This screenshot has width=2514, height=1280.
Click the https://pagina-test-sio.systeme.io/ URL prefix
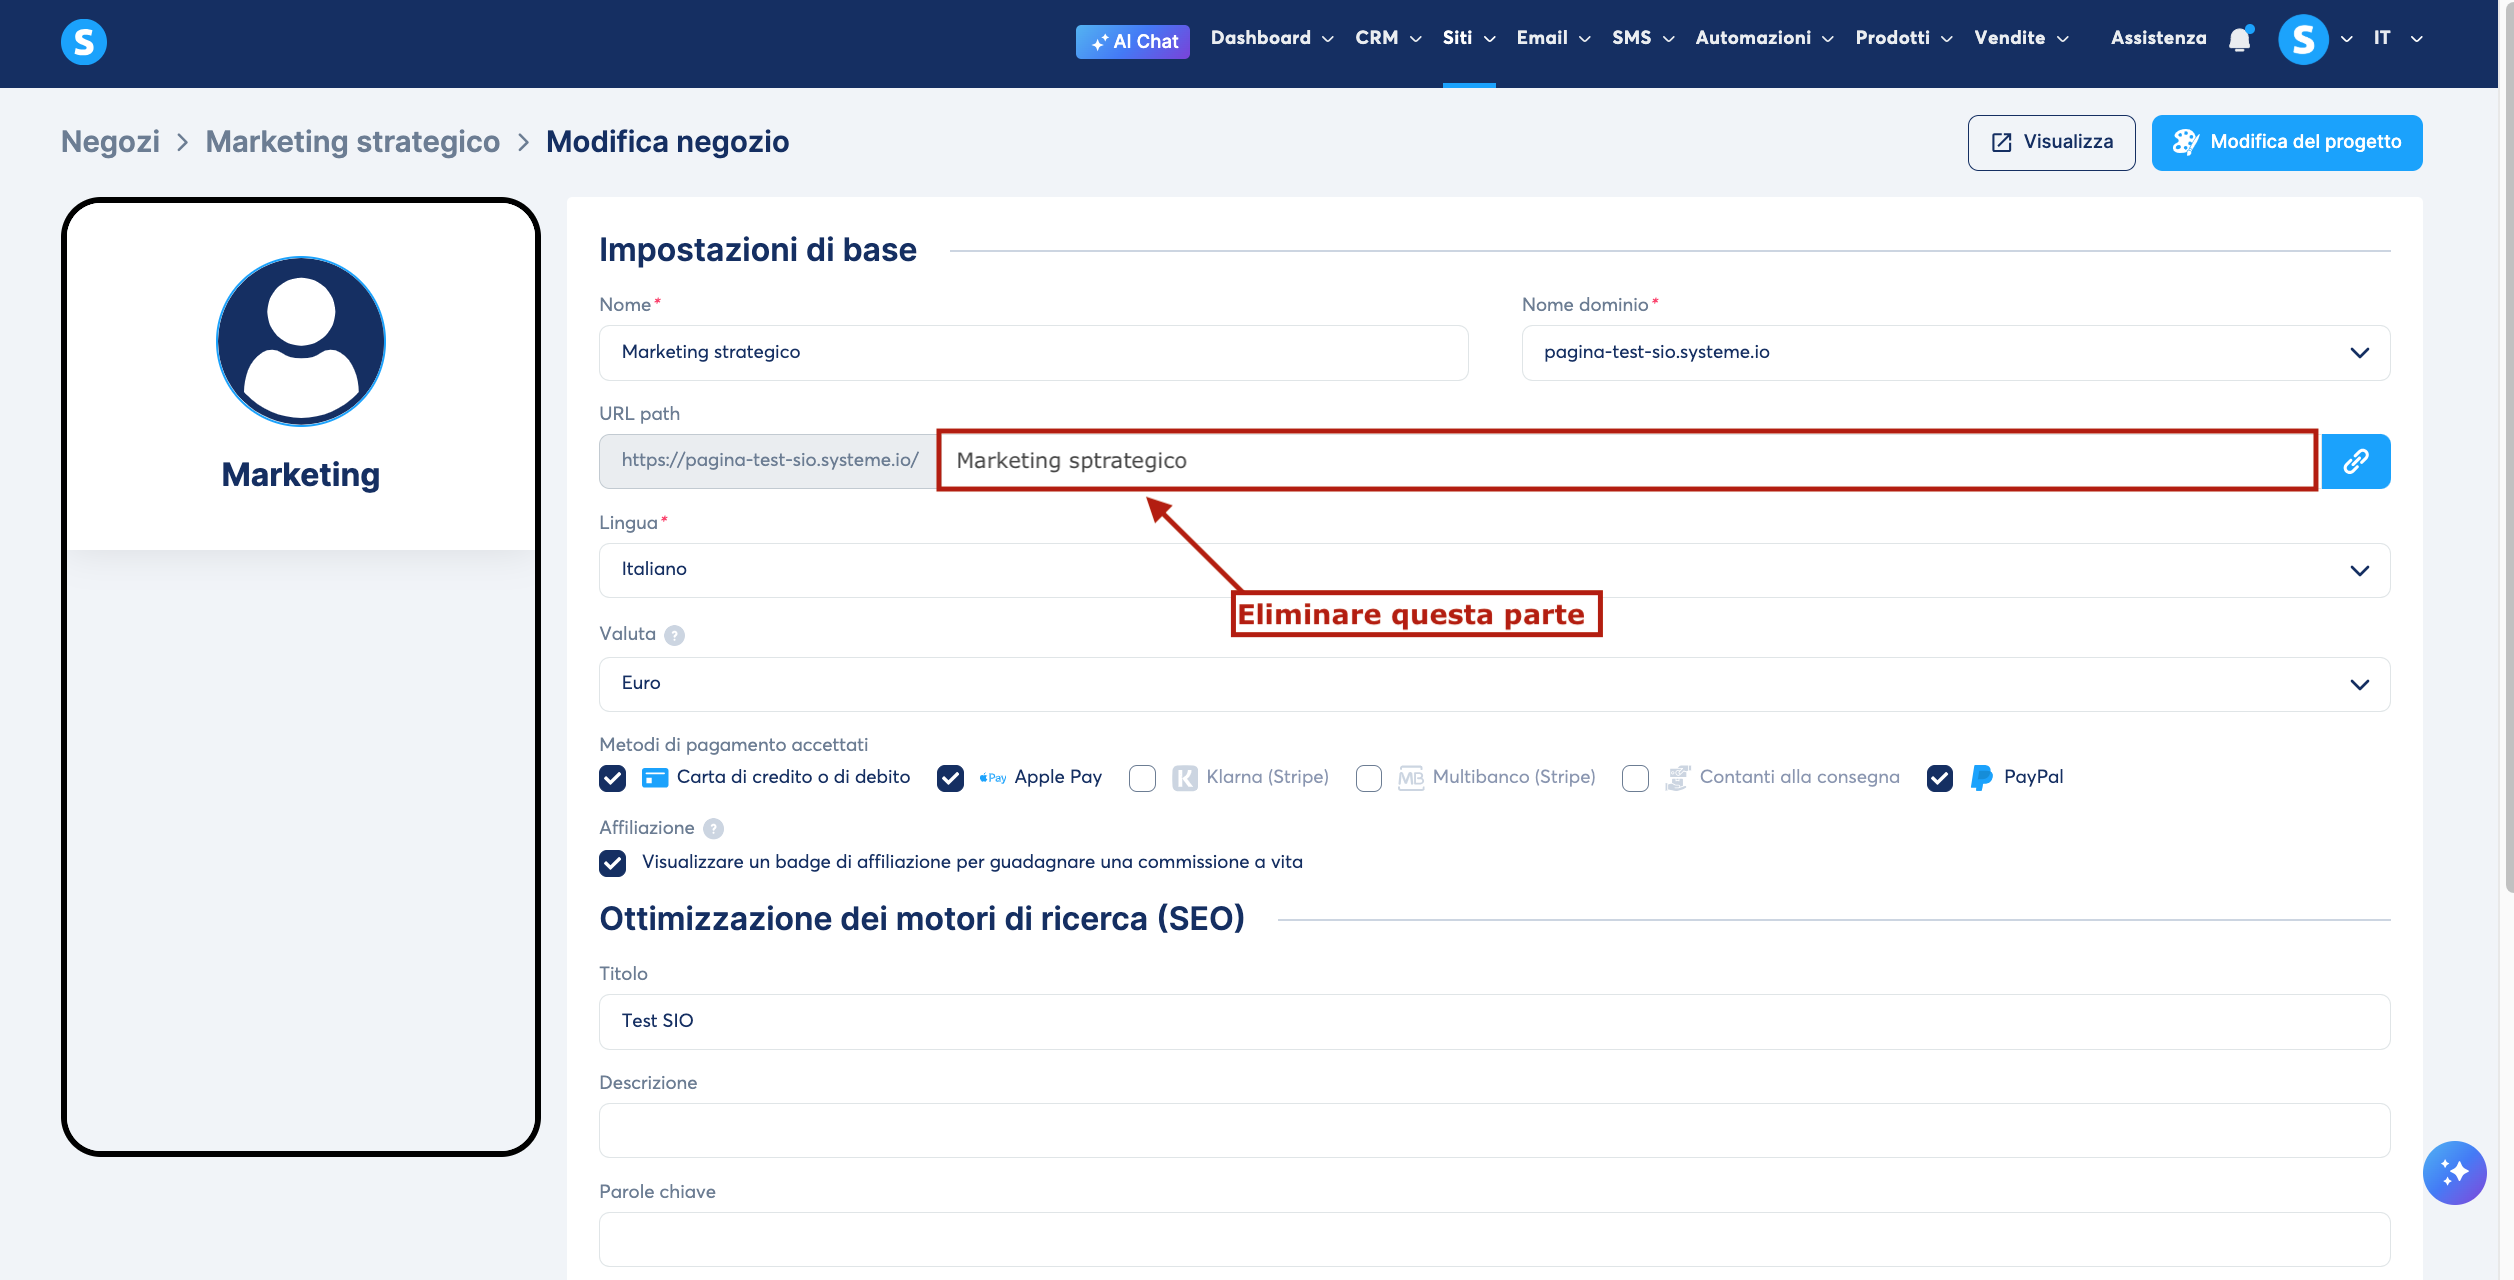(768, 461)
